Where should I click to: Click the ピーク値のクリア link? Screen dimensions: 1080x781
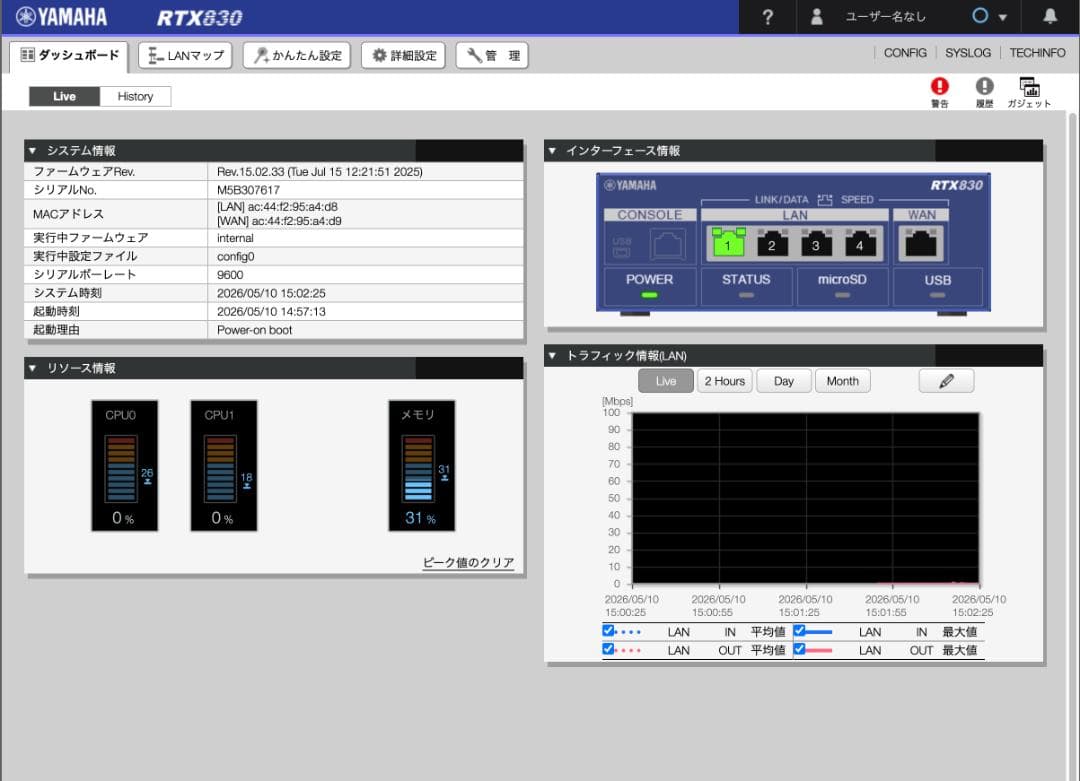468,562
